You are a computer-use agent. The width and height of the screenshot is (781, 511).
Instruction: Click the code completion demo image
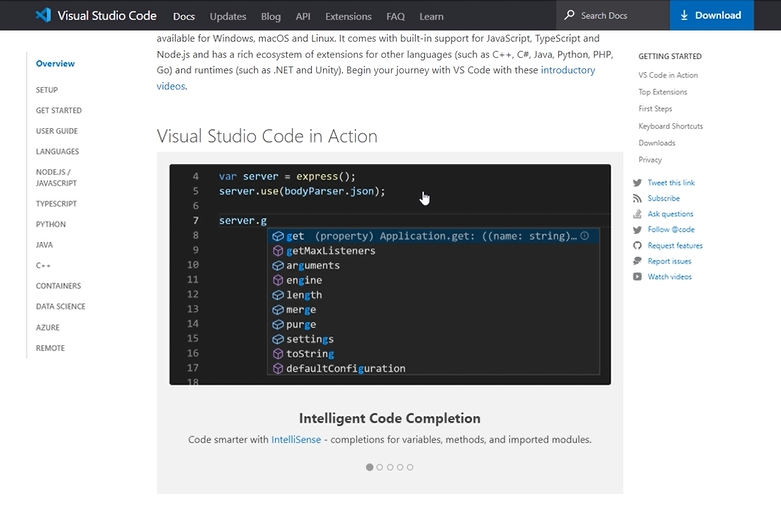[x=389, y=274]
